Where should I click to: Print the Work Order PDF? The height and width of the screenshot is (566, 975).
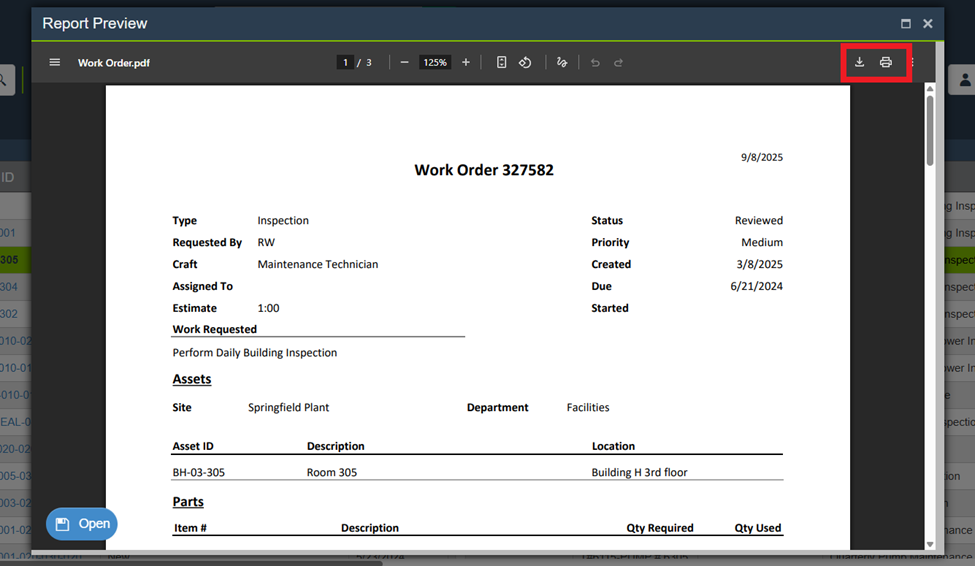coord(886,62)
